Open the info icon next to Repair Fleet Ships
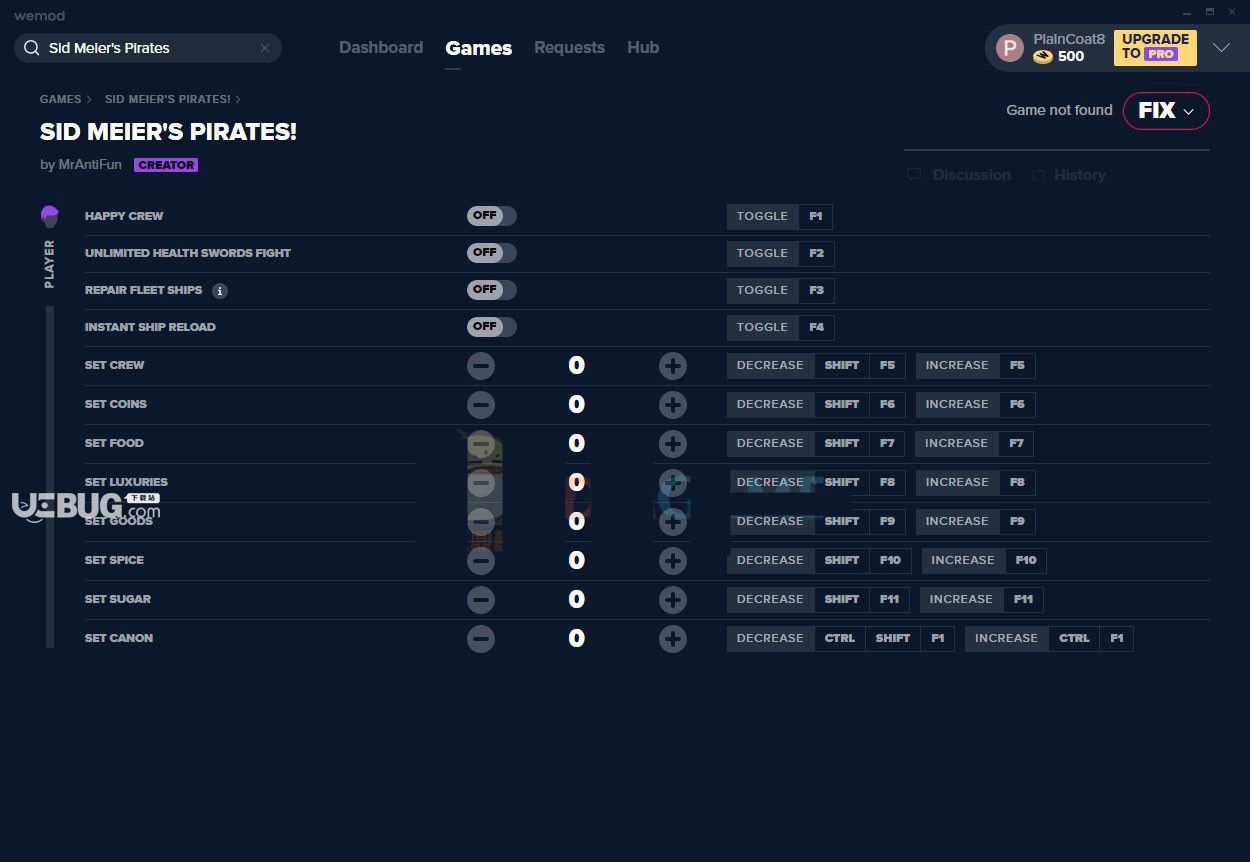Image resolution: width=1250 pixels, height=862 pixels. pyautogui.click(x=220, y=291)
